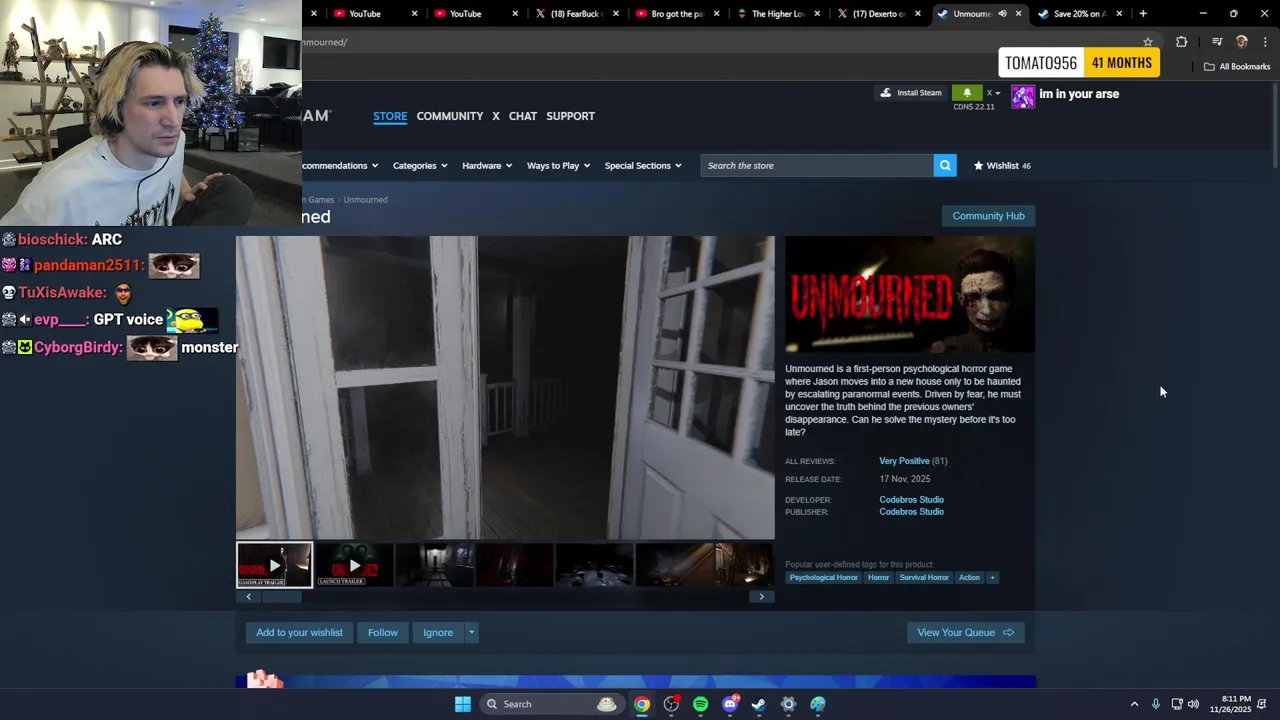
Task: Open Chrome extensions puzzle icon
Action: [1182, 42]
